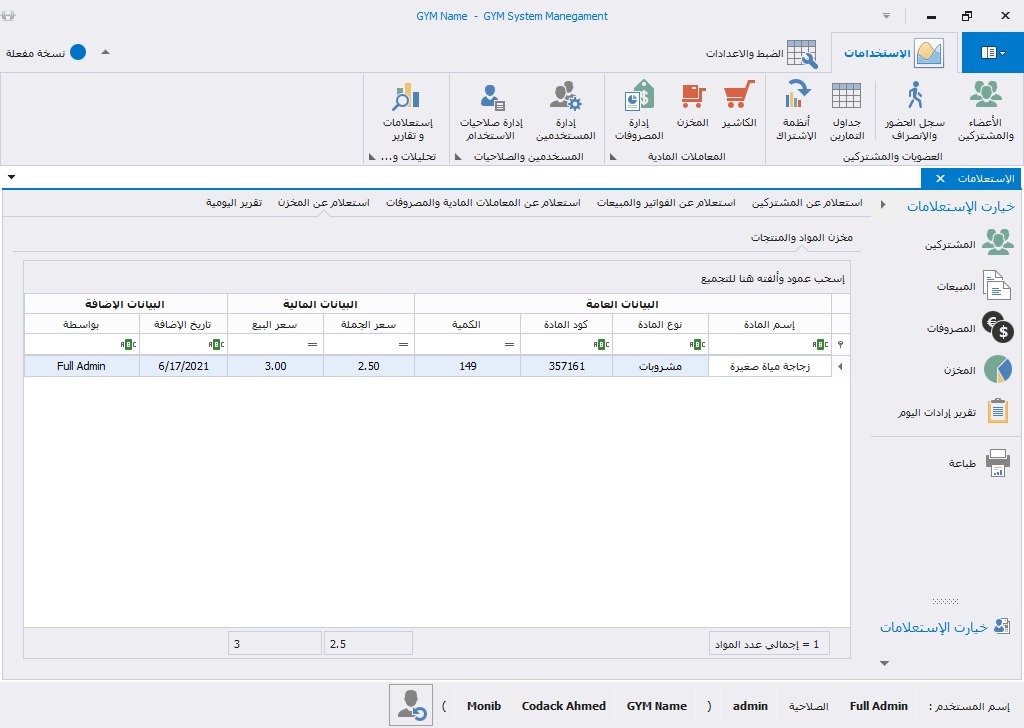Image resolution: width=1024 pixels, height=728 pixels.
Task: Click the group-by drop panel text
Action: tap(773, 279)
